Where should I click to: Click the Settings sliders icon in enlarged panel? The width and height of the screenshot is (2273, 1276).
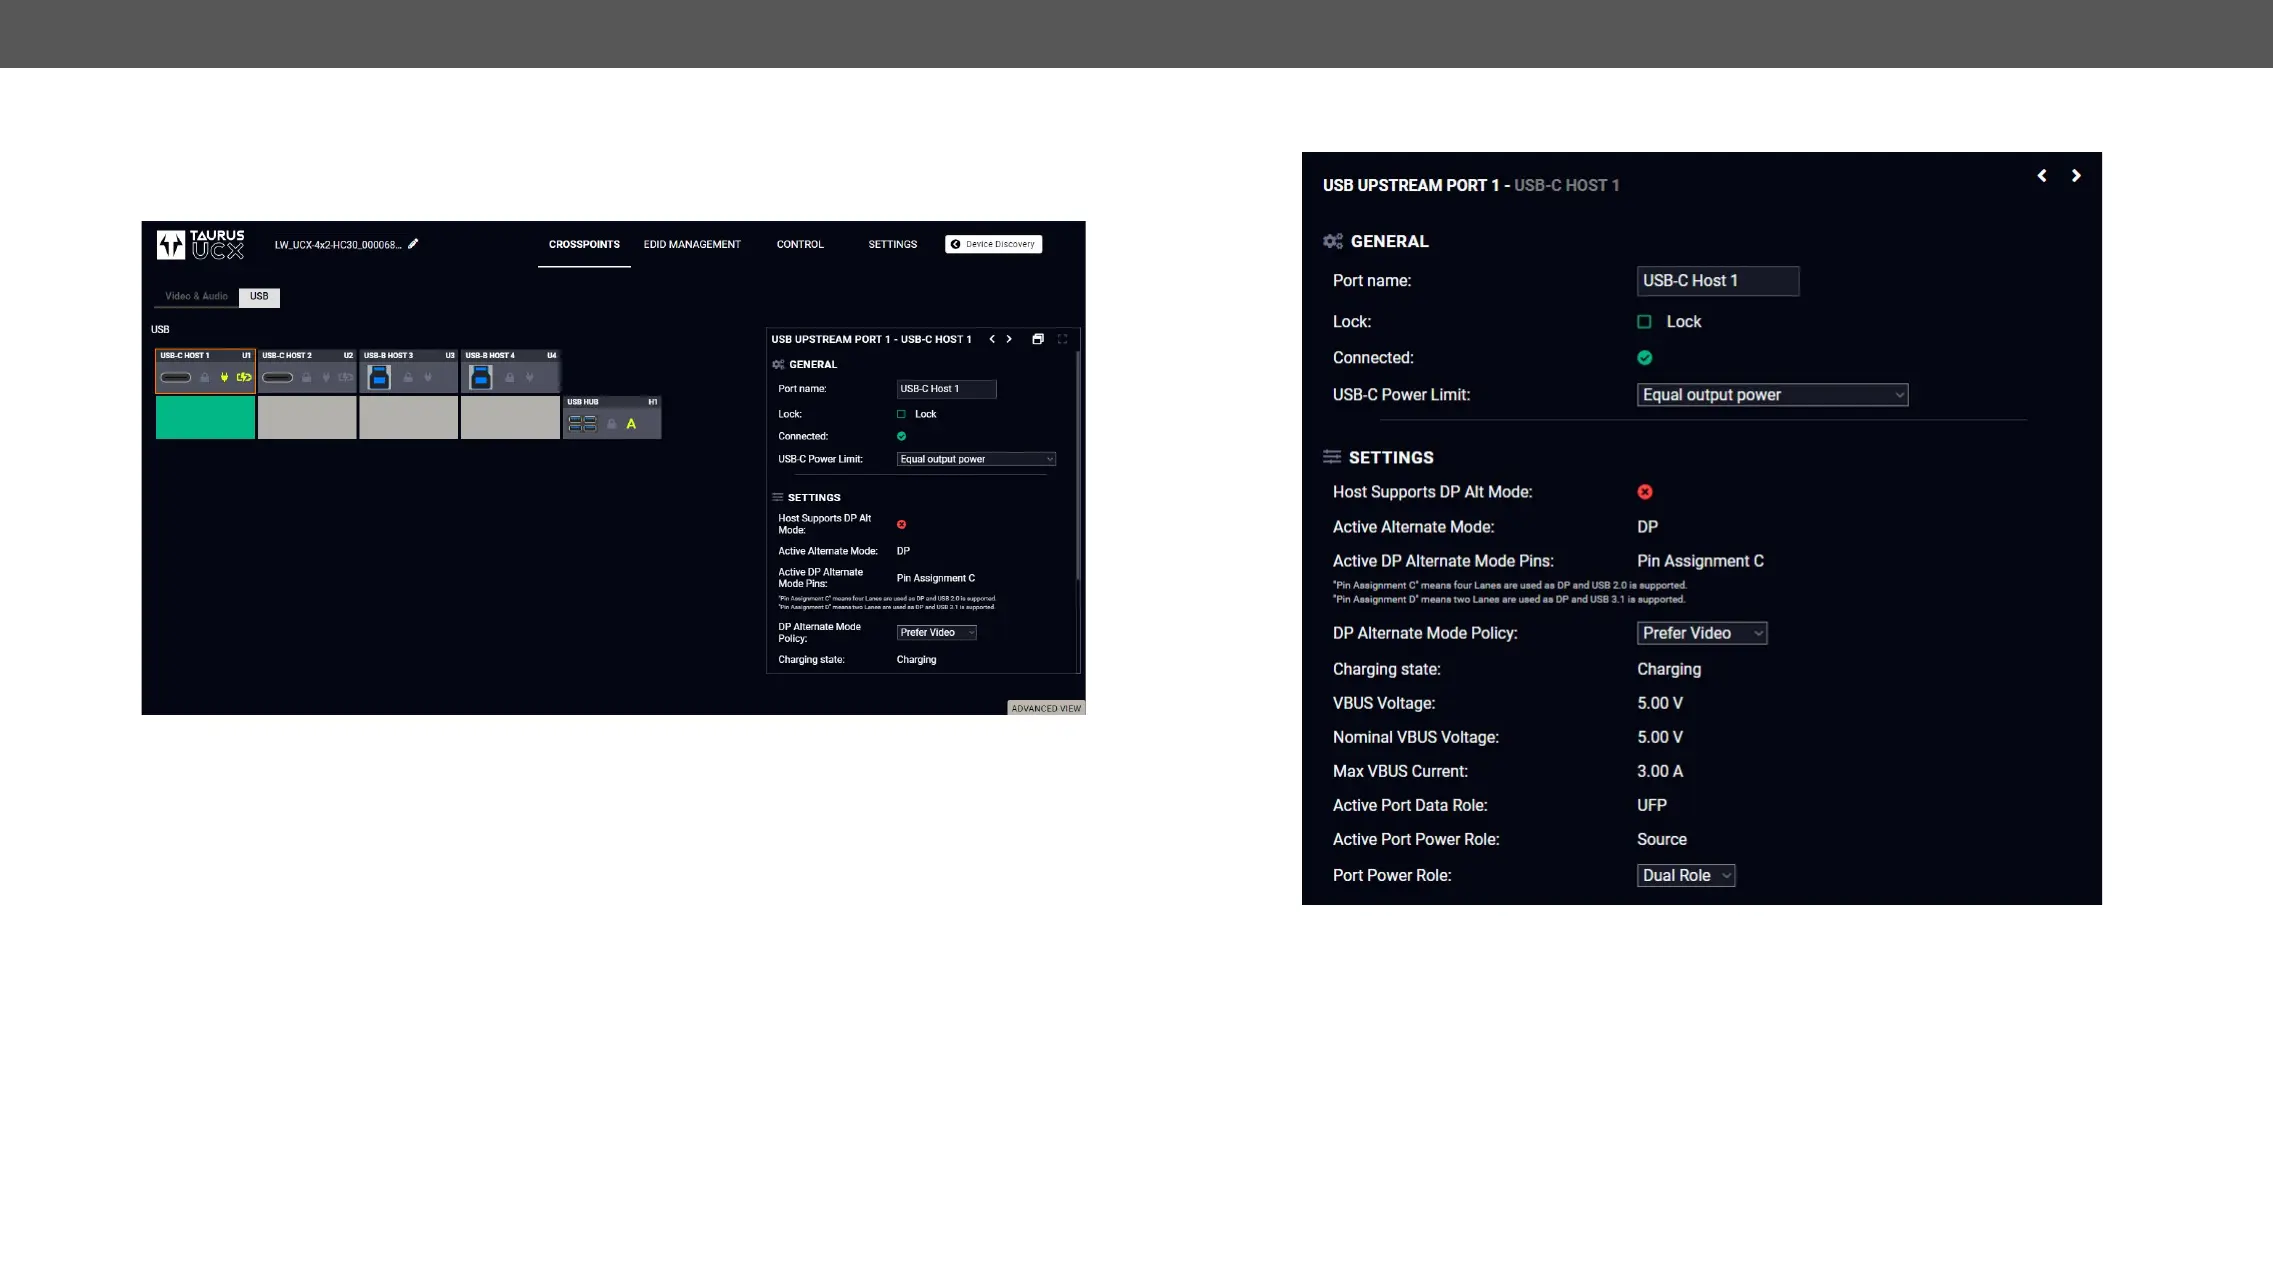click(1332, 457)
